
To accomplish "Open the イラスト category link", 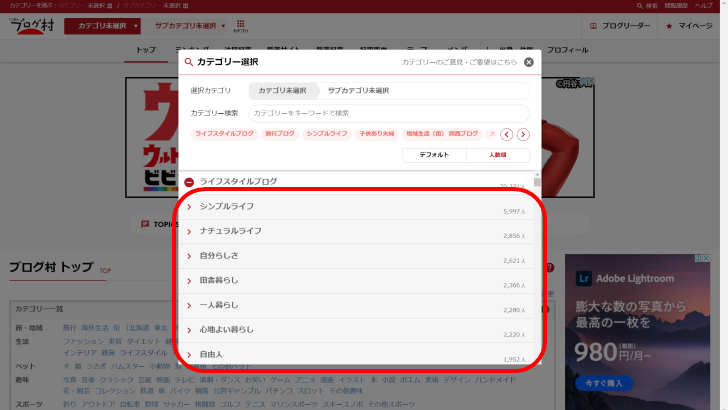I will click(x=351, y=380).
